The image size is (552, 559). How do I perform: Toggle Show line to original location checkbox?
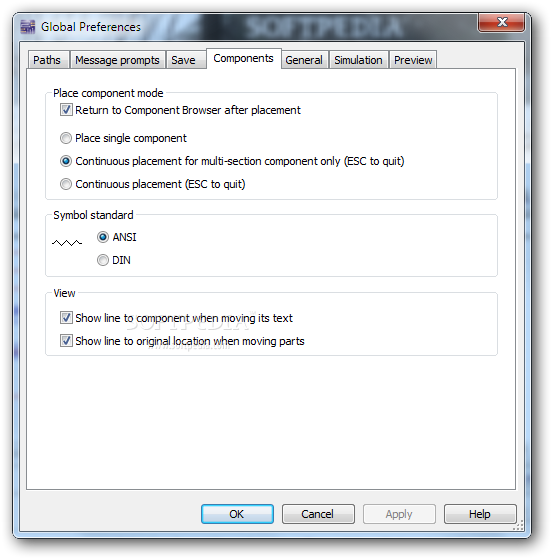click(x=66, y=341)
